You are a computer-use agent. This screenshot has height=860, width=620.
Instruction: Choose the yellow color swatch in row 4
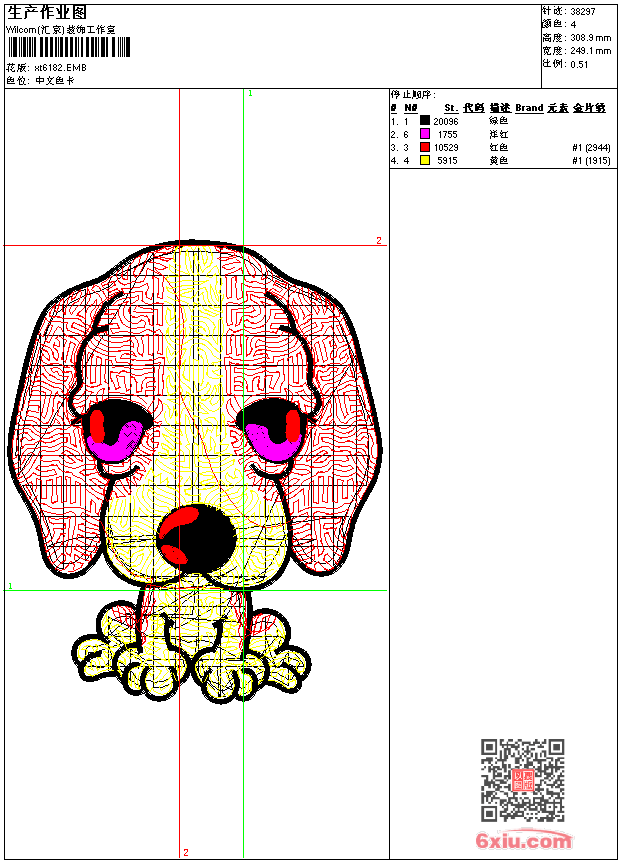[x=425, y=160]
